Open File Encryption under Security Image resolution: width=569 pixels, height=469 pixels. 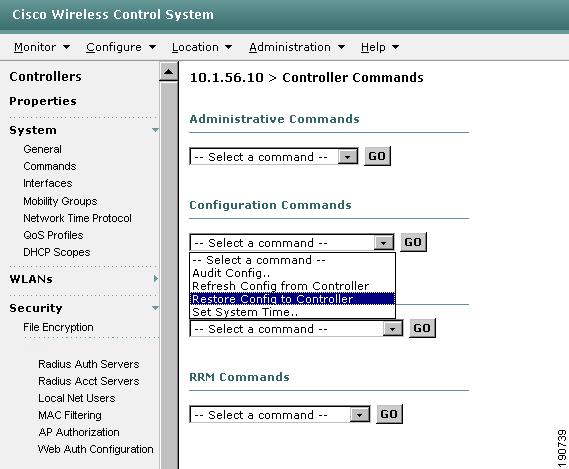[x=58, y=327]
